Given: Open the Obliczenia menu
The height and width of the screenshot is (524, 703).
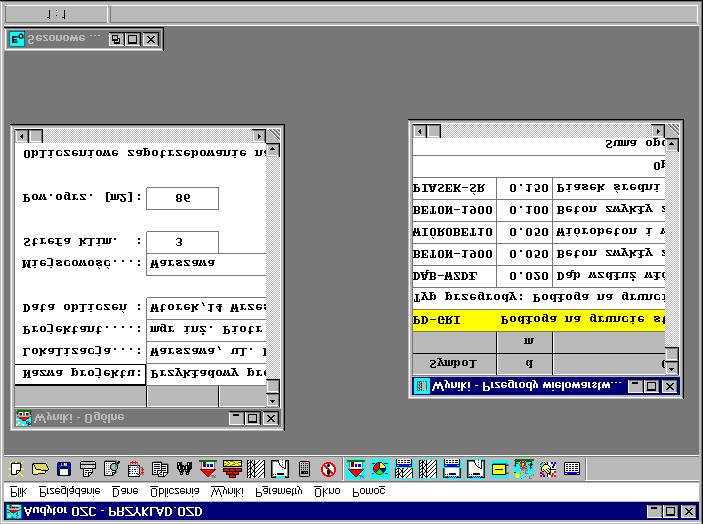Looking at the screenshot, I should tap(174, 492).
